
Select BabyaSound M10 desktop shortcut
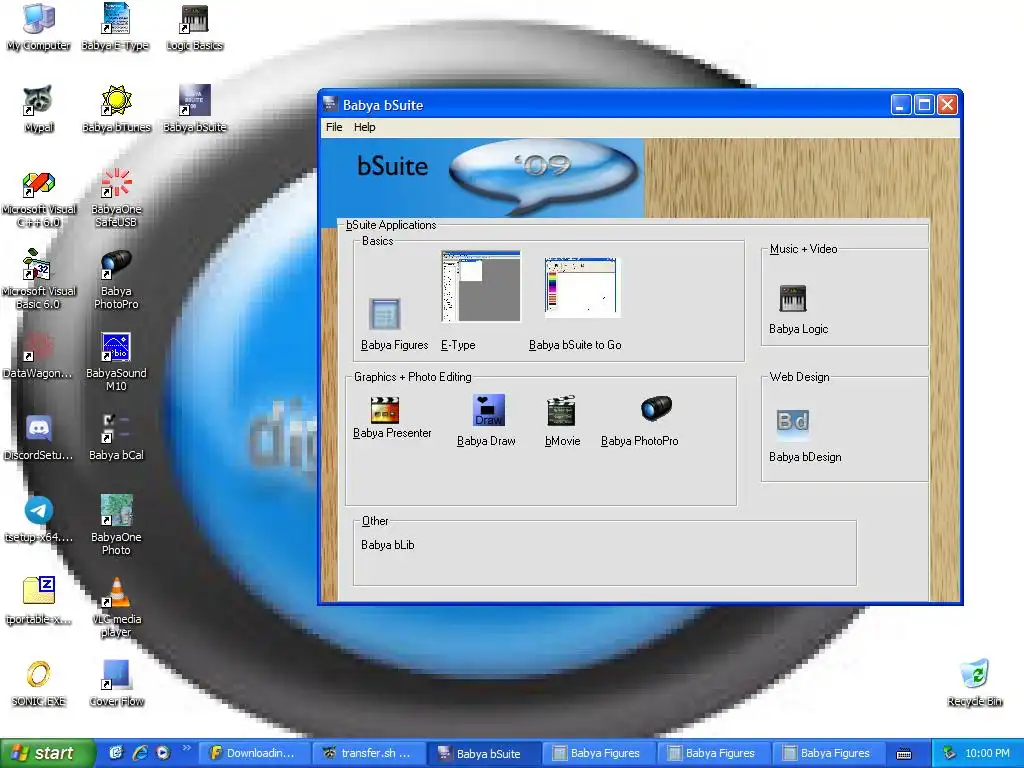click(x=116, y=361)
